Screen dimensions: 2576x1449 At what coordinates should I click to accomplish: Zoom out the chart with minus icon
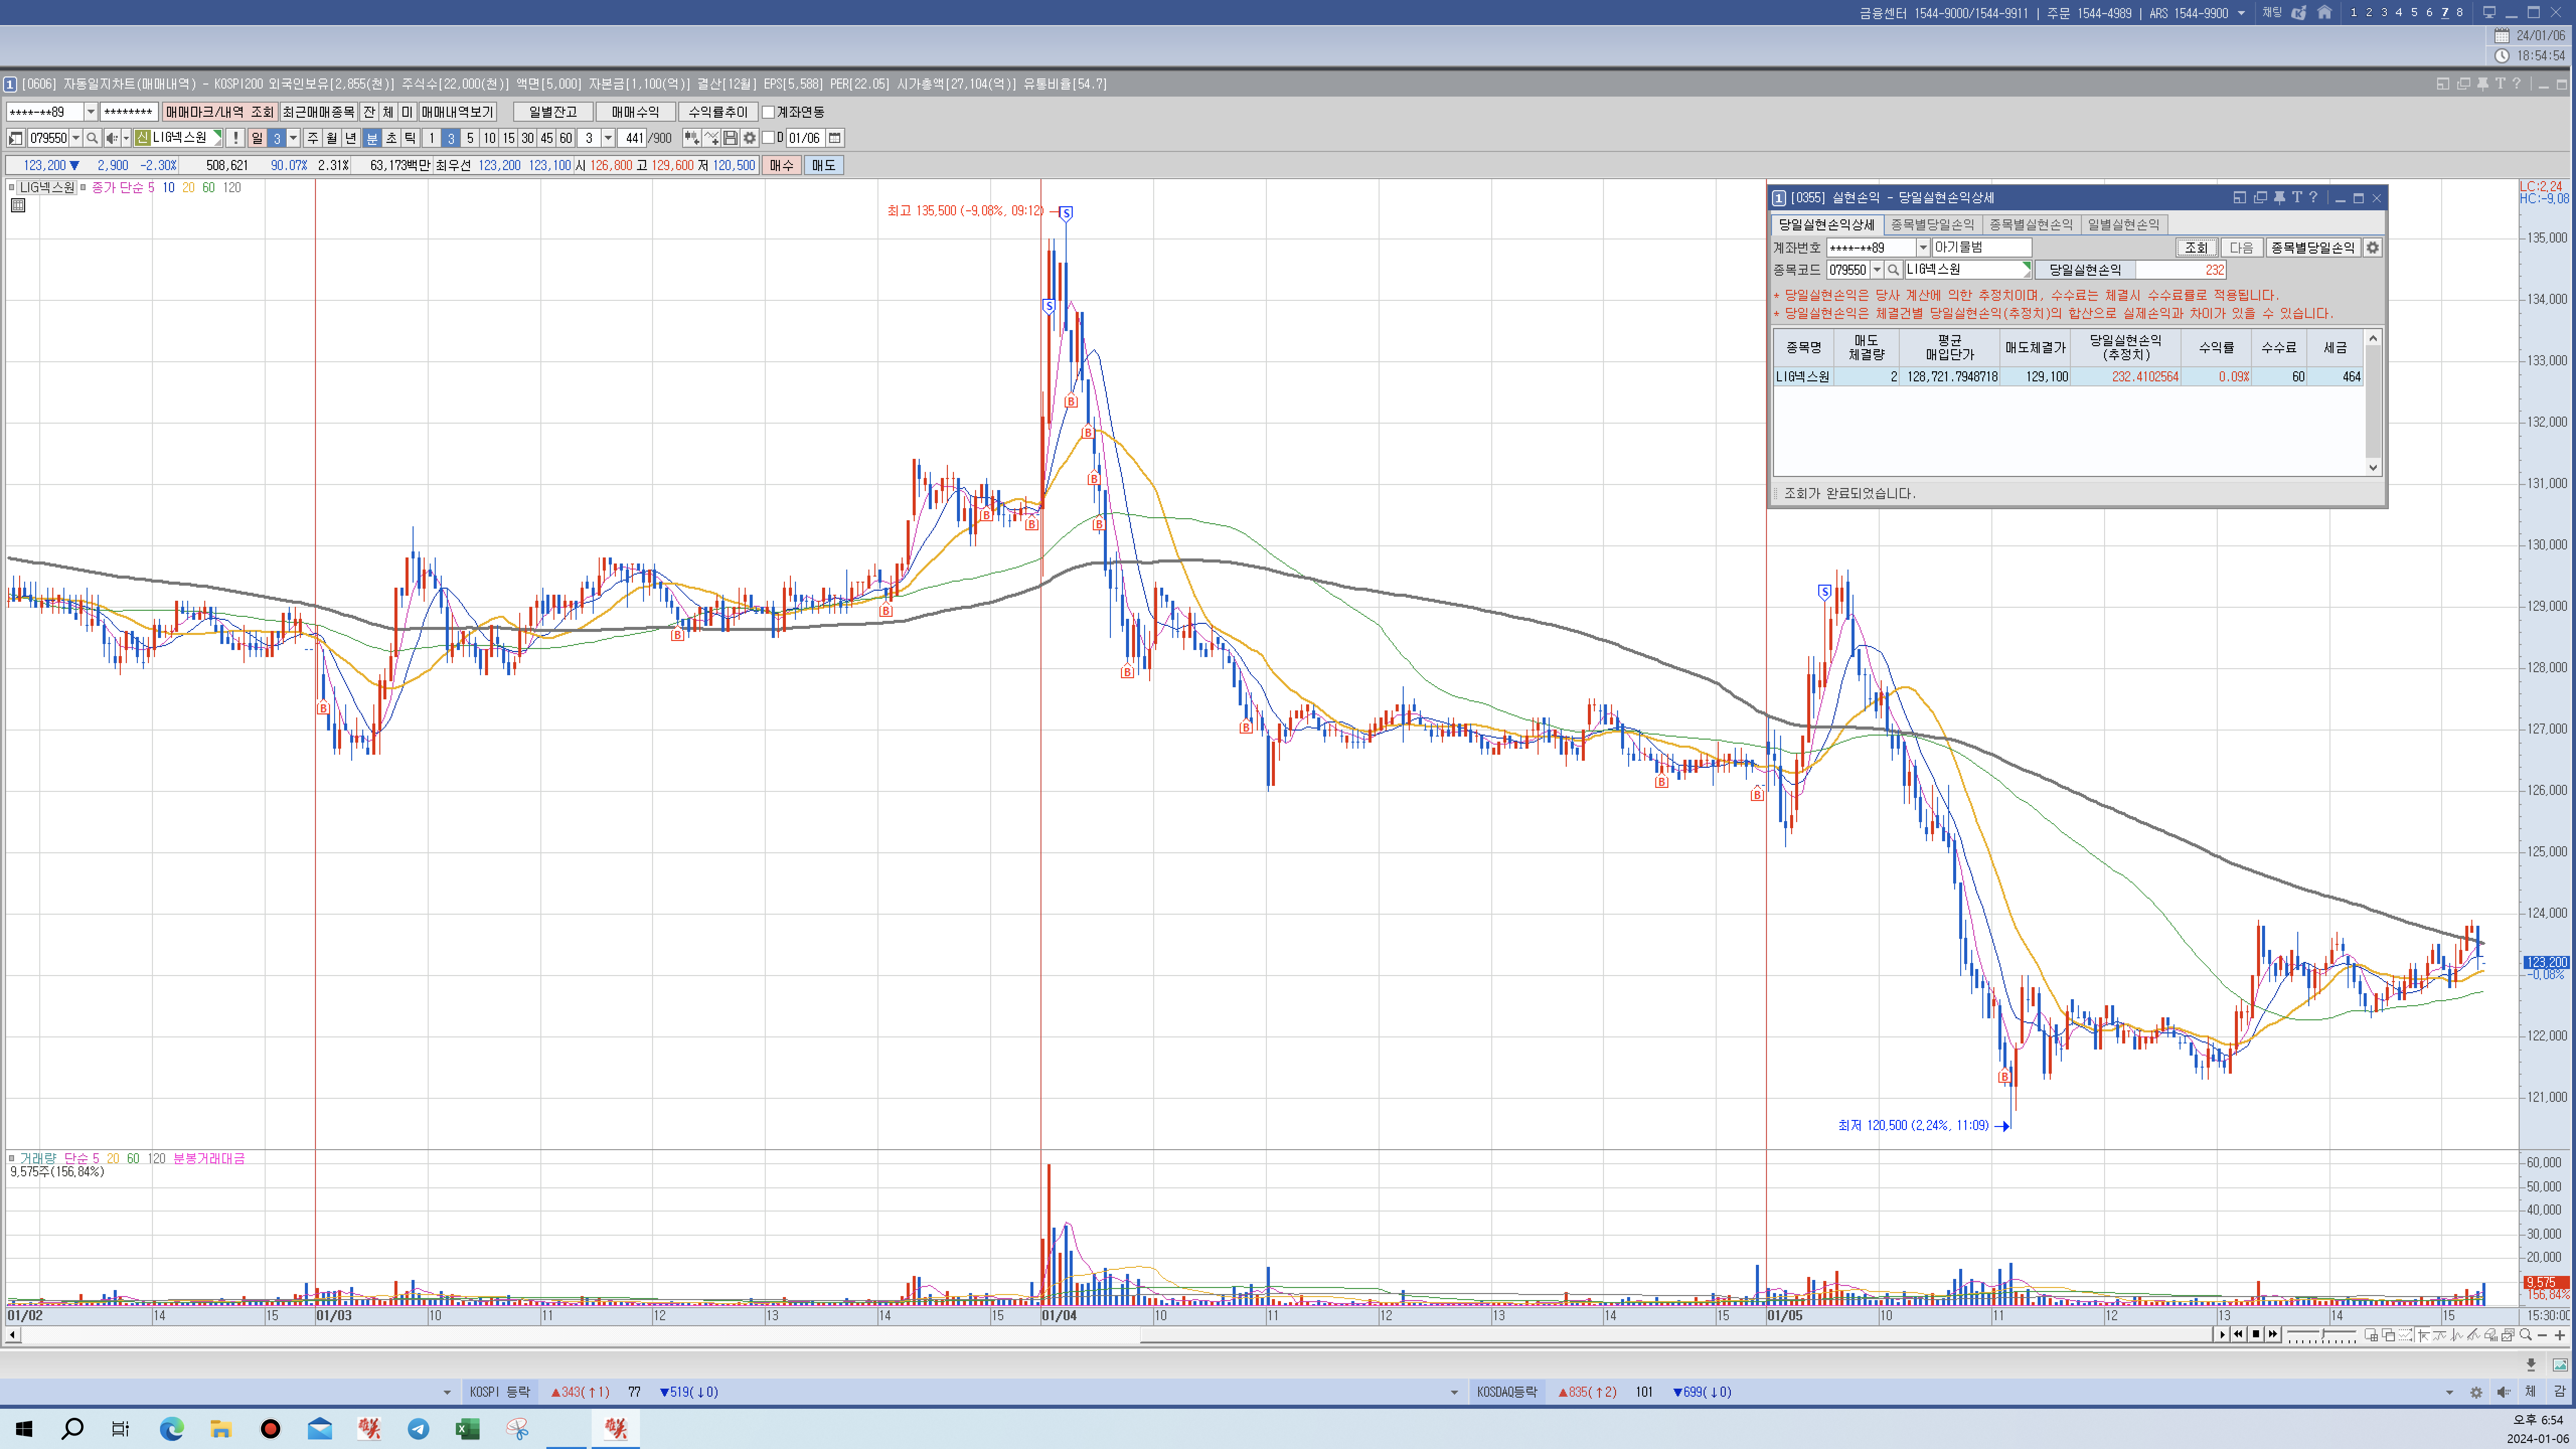(2542, 1335)
